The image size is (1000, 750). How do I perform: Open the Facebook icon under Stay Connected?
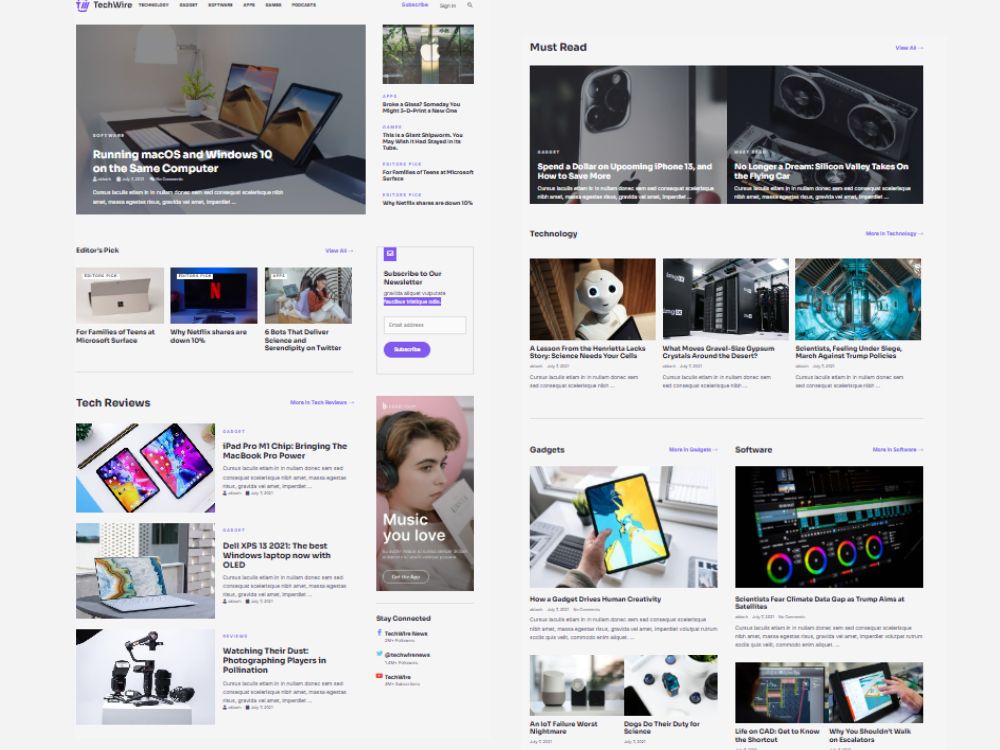[x=379, y=633]
